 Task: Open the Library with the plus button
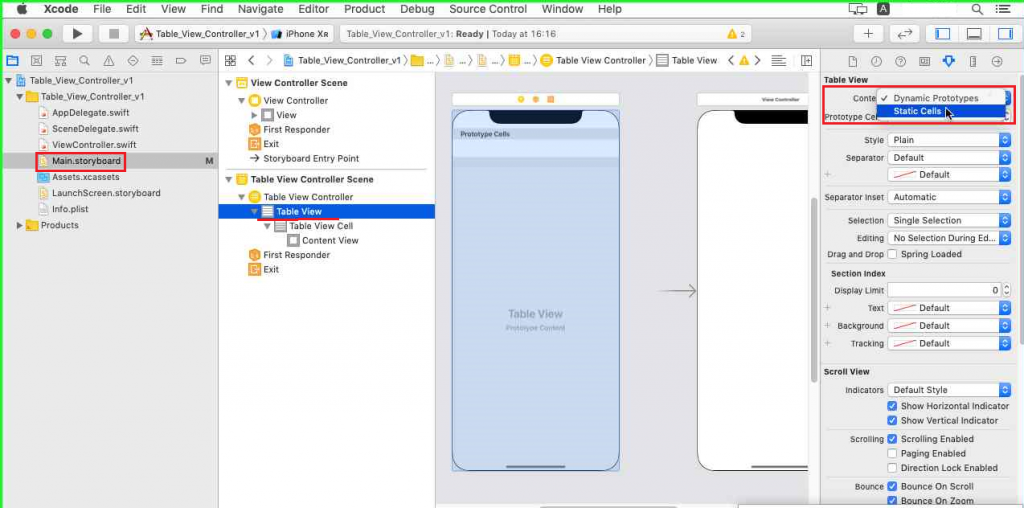tap(868, 34)
